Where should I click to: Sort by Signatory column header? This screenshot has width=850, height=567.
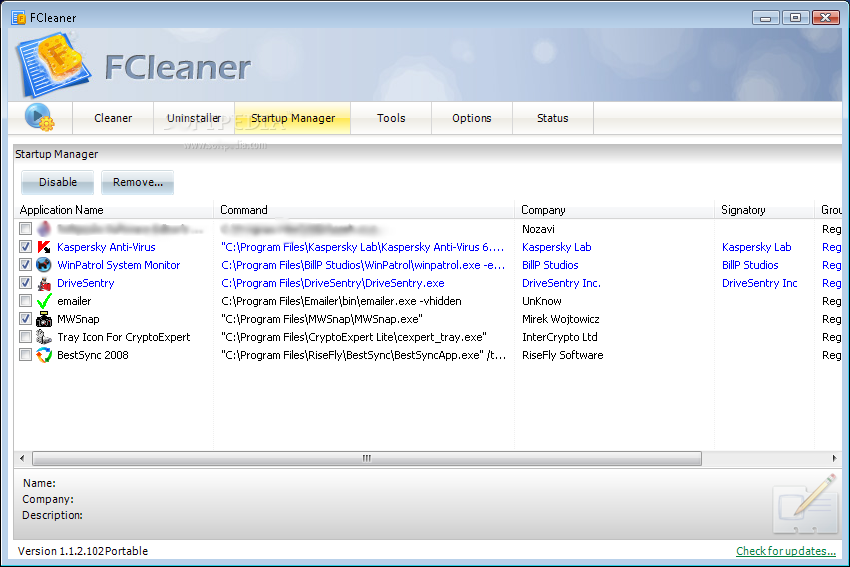click(764, 210)
